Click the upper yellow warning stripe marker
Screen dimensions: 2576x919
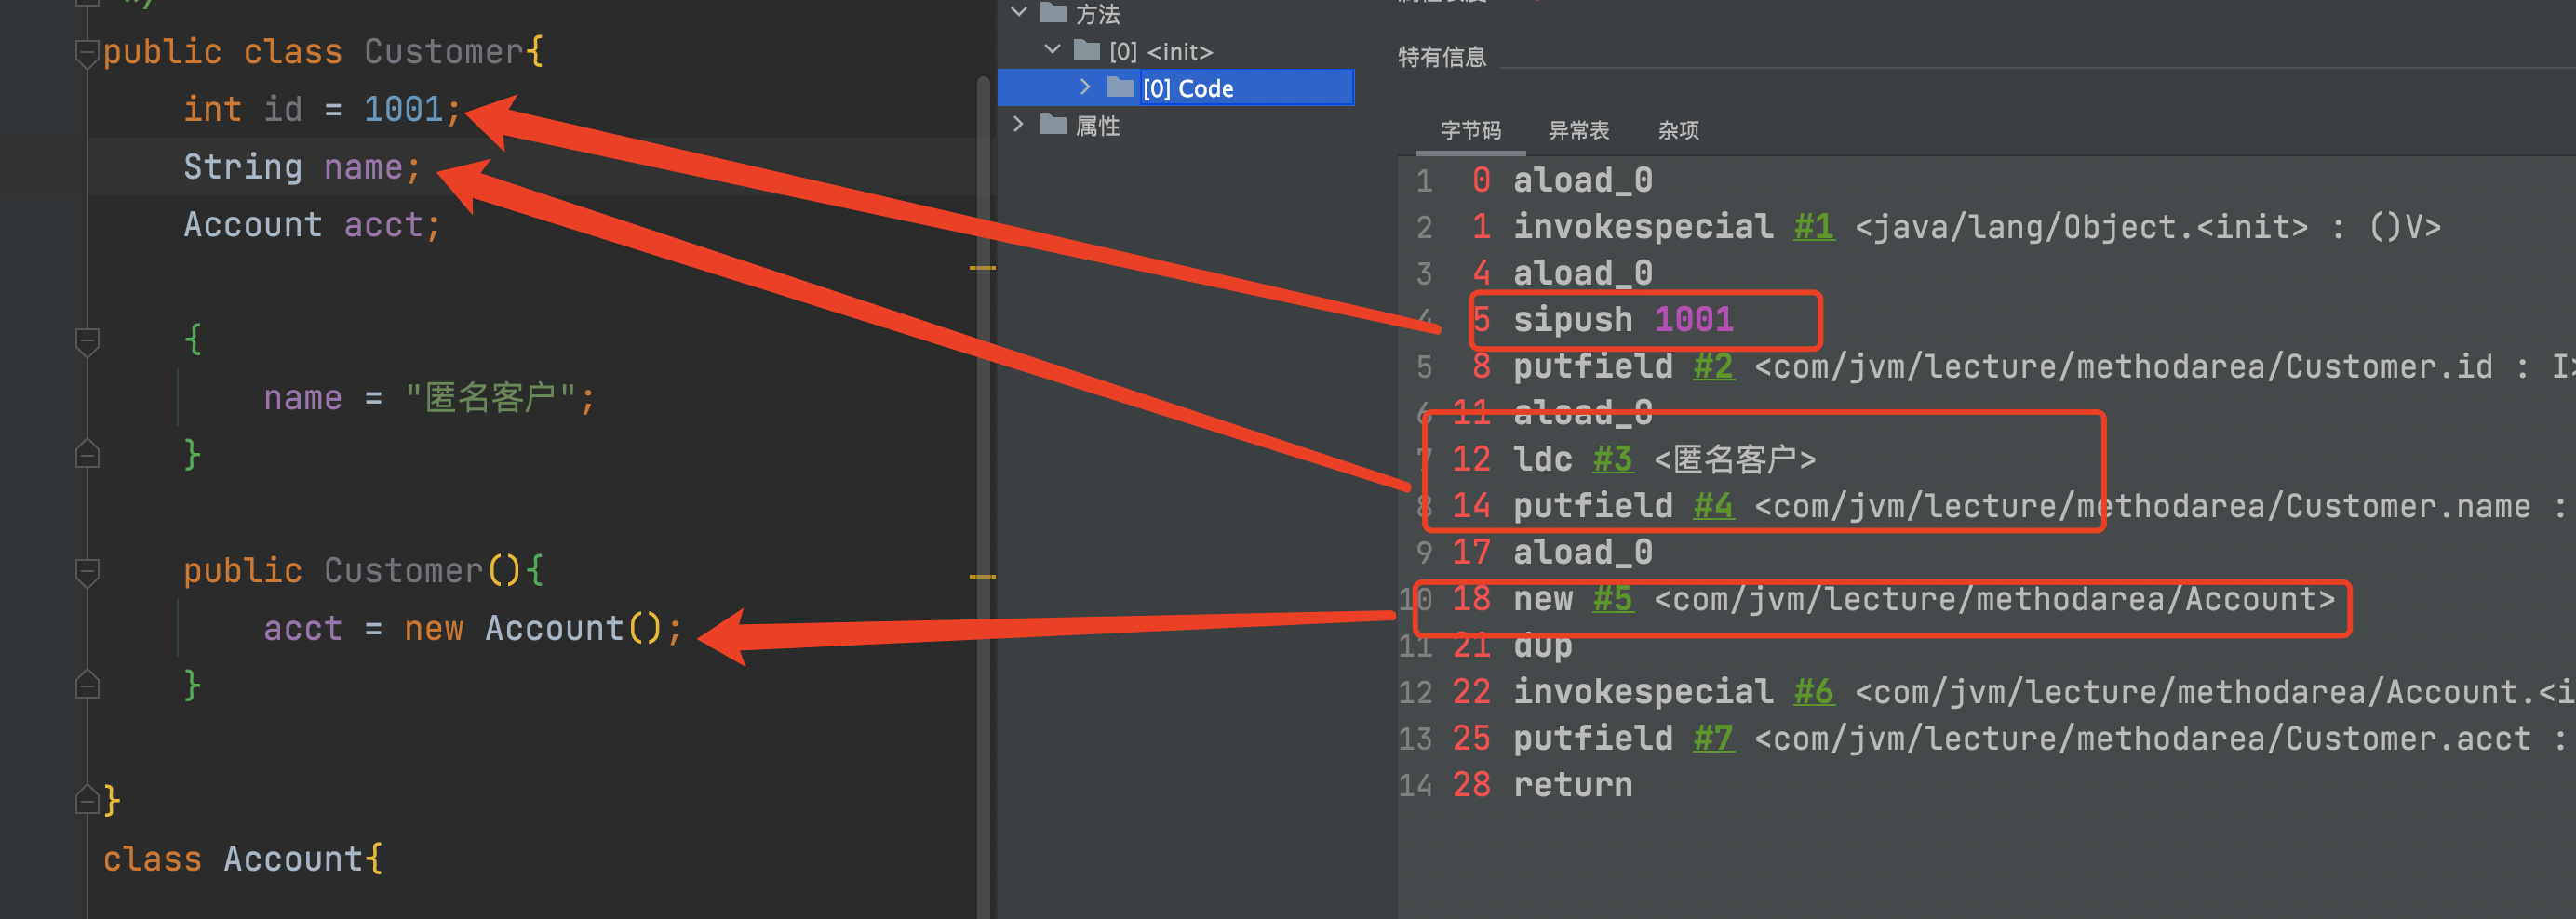(982, 268)
